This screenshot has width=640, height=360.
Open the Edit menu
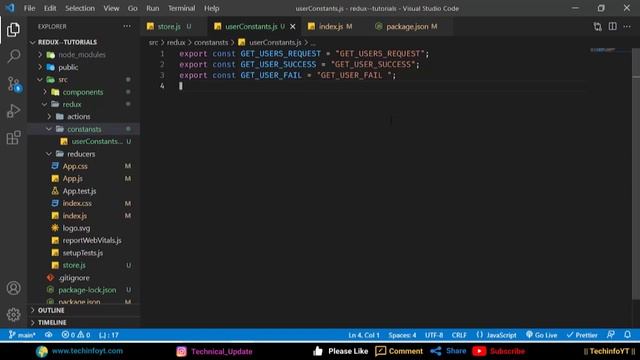(50, 8)
